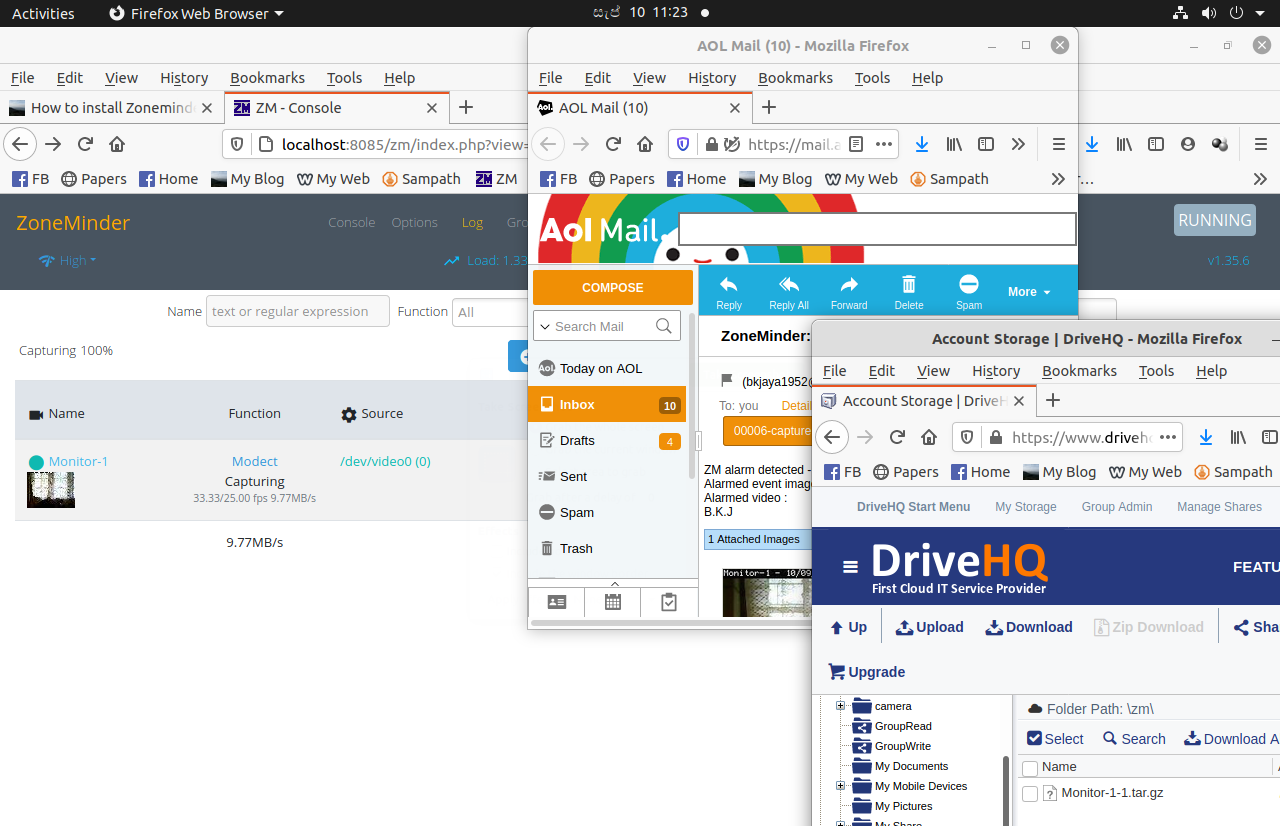This screenshot has width=1280, height=826.
Task: Open Monitor-1 link in ZoneMinder console
Action: click(x=78, y=461)
